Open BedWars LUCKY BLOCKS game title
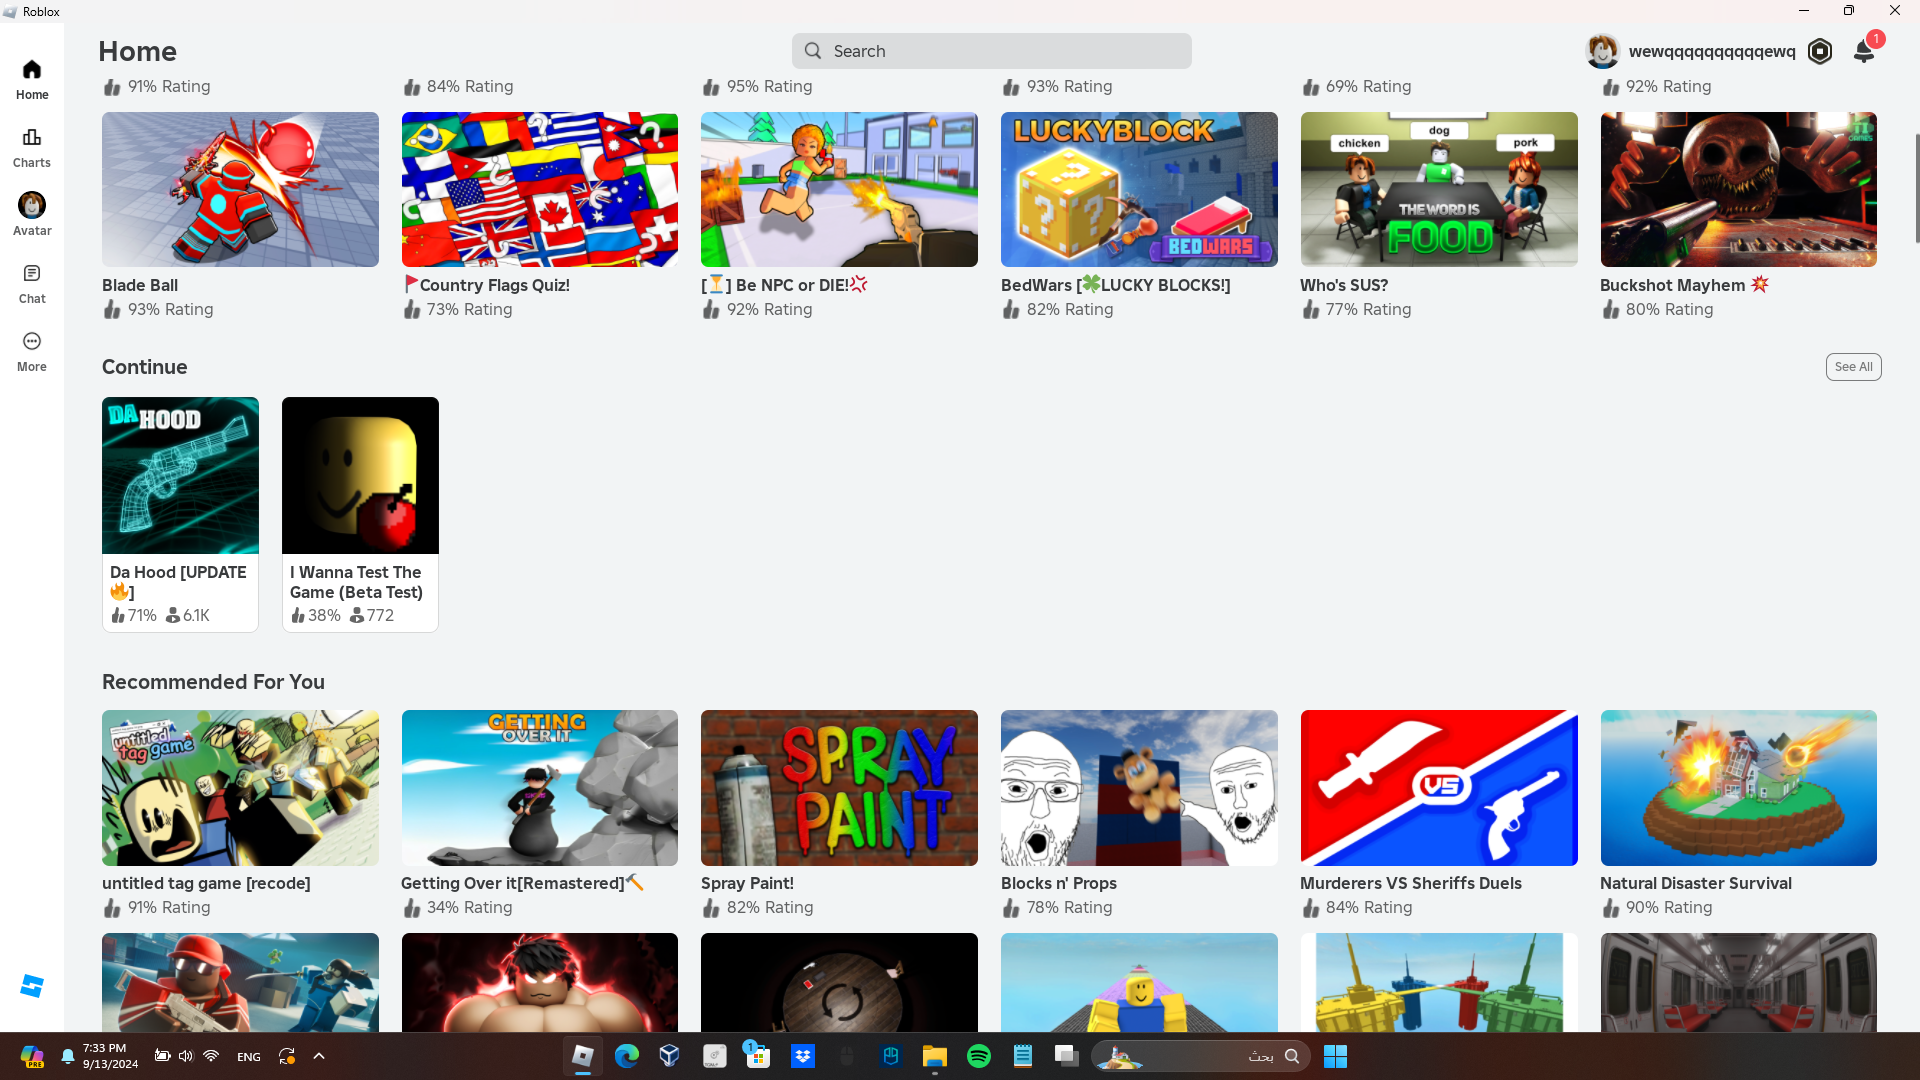1920x1080 pixels. 1115,285
